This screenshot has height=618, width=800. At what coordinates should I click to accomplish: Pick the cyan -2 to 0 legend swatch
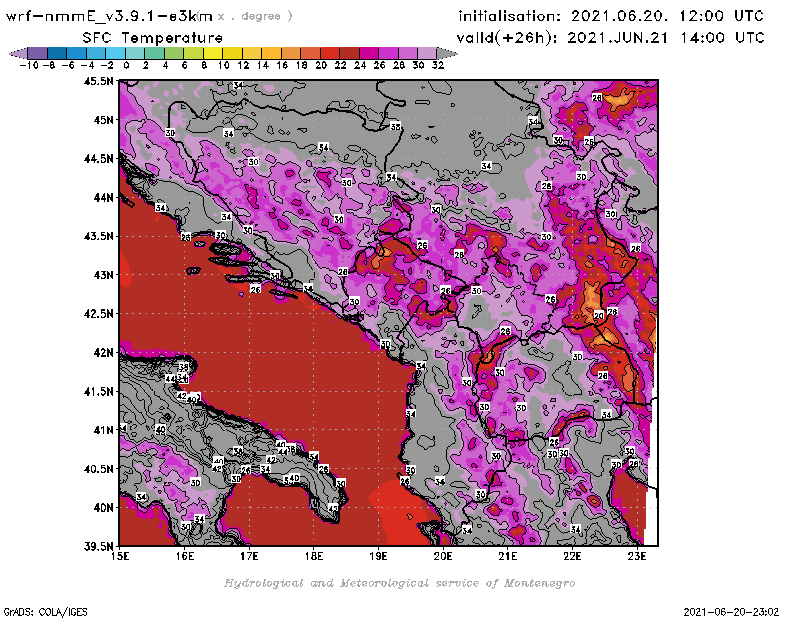pos(115,53)
